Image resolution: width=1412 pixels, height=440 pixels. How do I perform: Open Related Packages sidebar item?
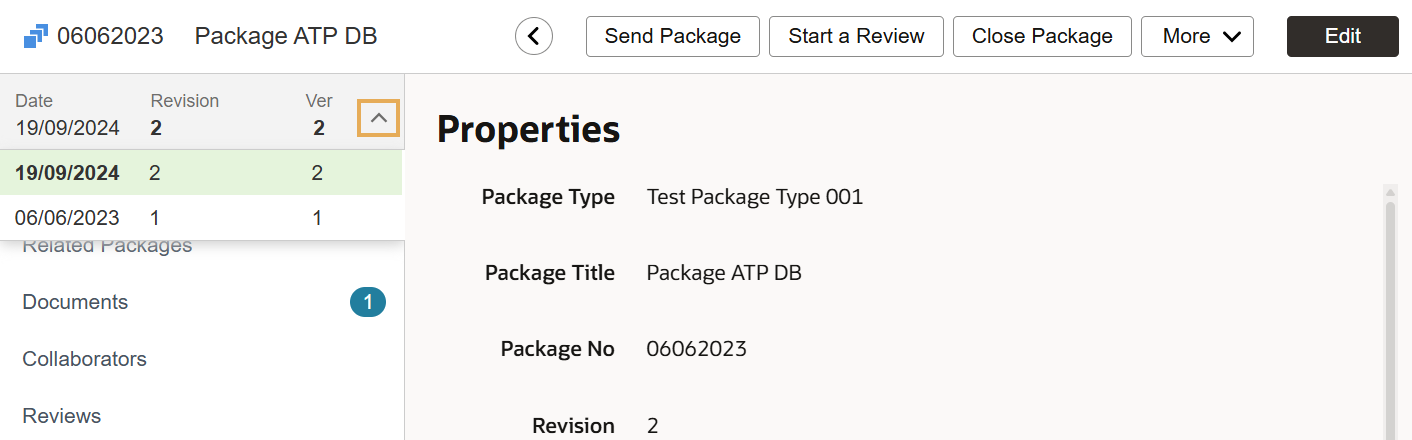click(107, 247)
